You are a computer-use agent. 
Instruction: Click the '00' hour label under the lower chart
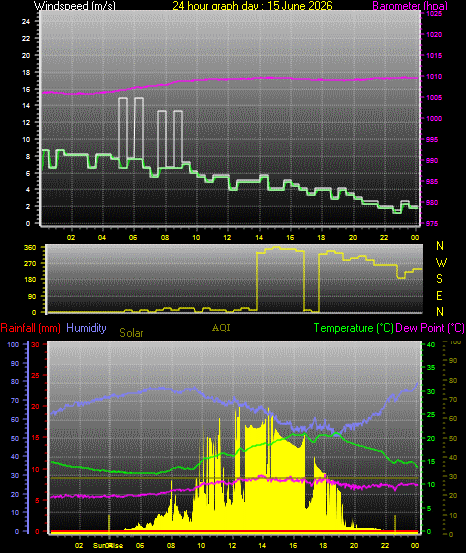point(416,545)
